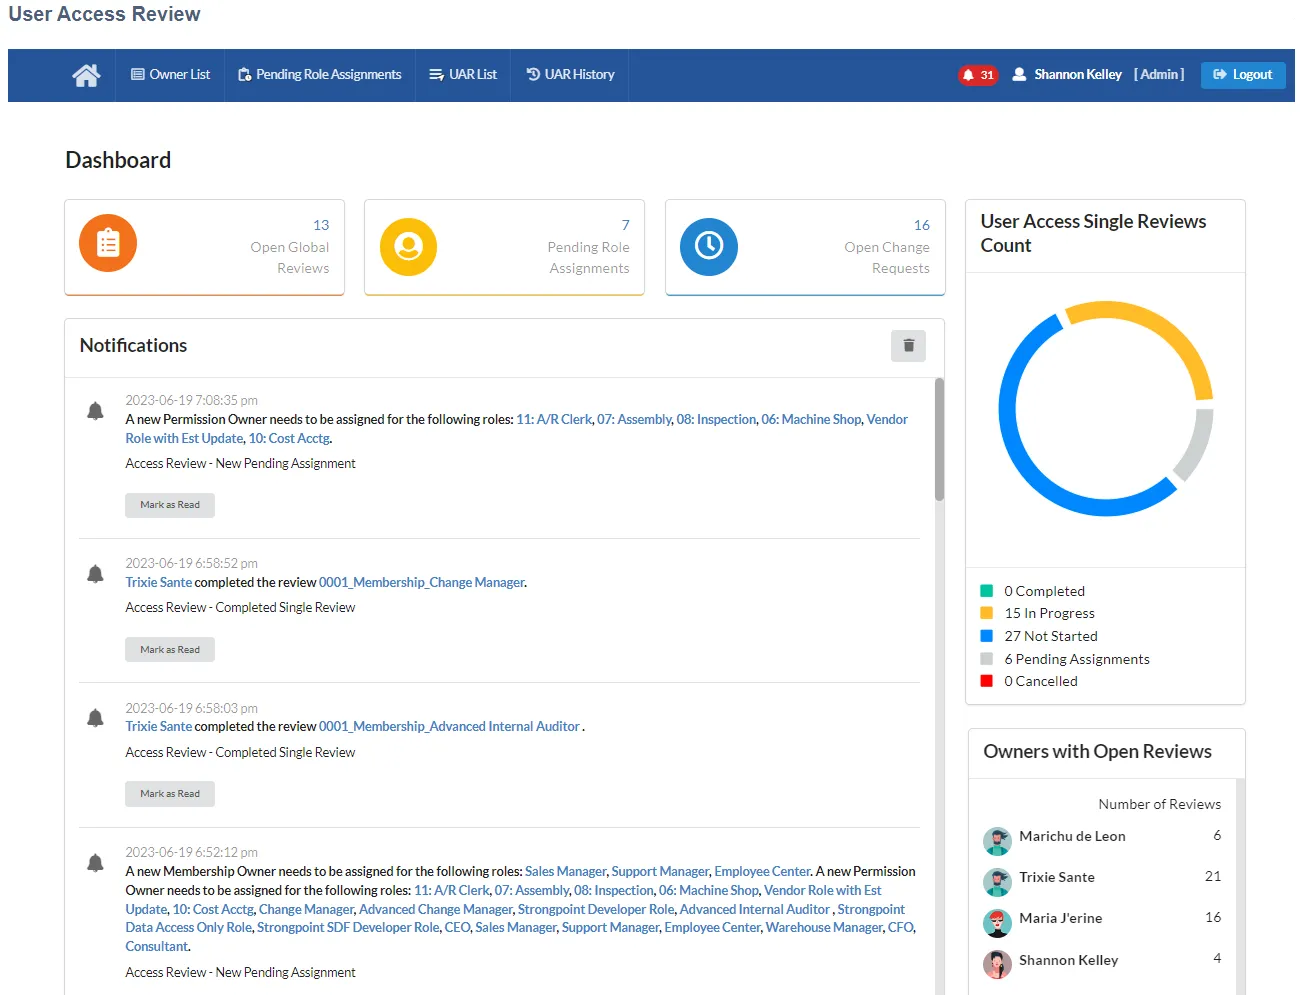Click bell icon beside 6:58:52 pm notification
The image size is (1306, 995).
point(95,573)
